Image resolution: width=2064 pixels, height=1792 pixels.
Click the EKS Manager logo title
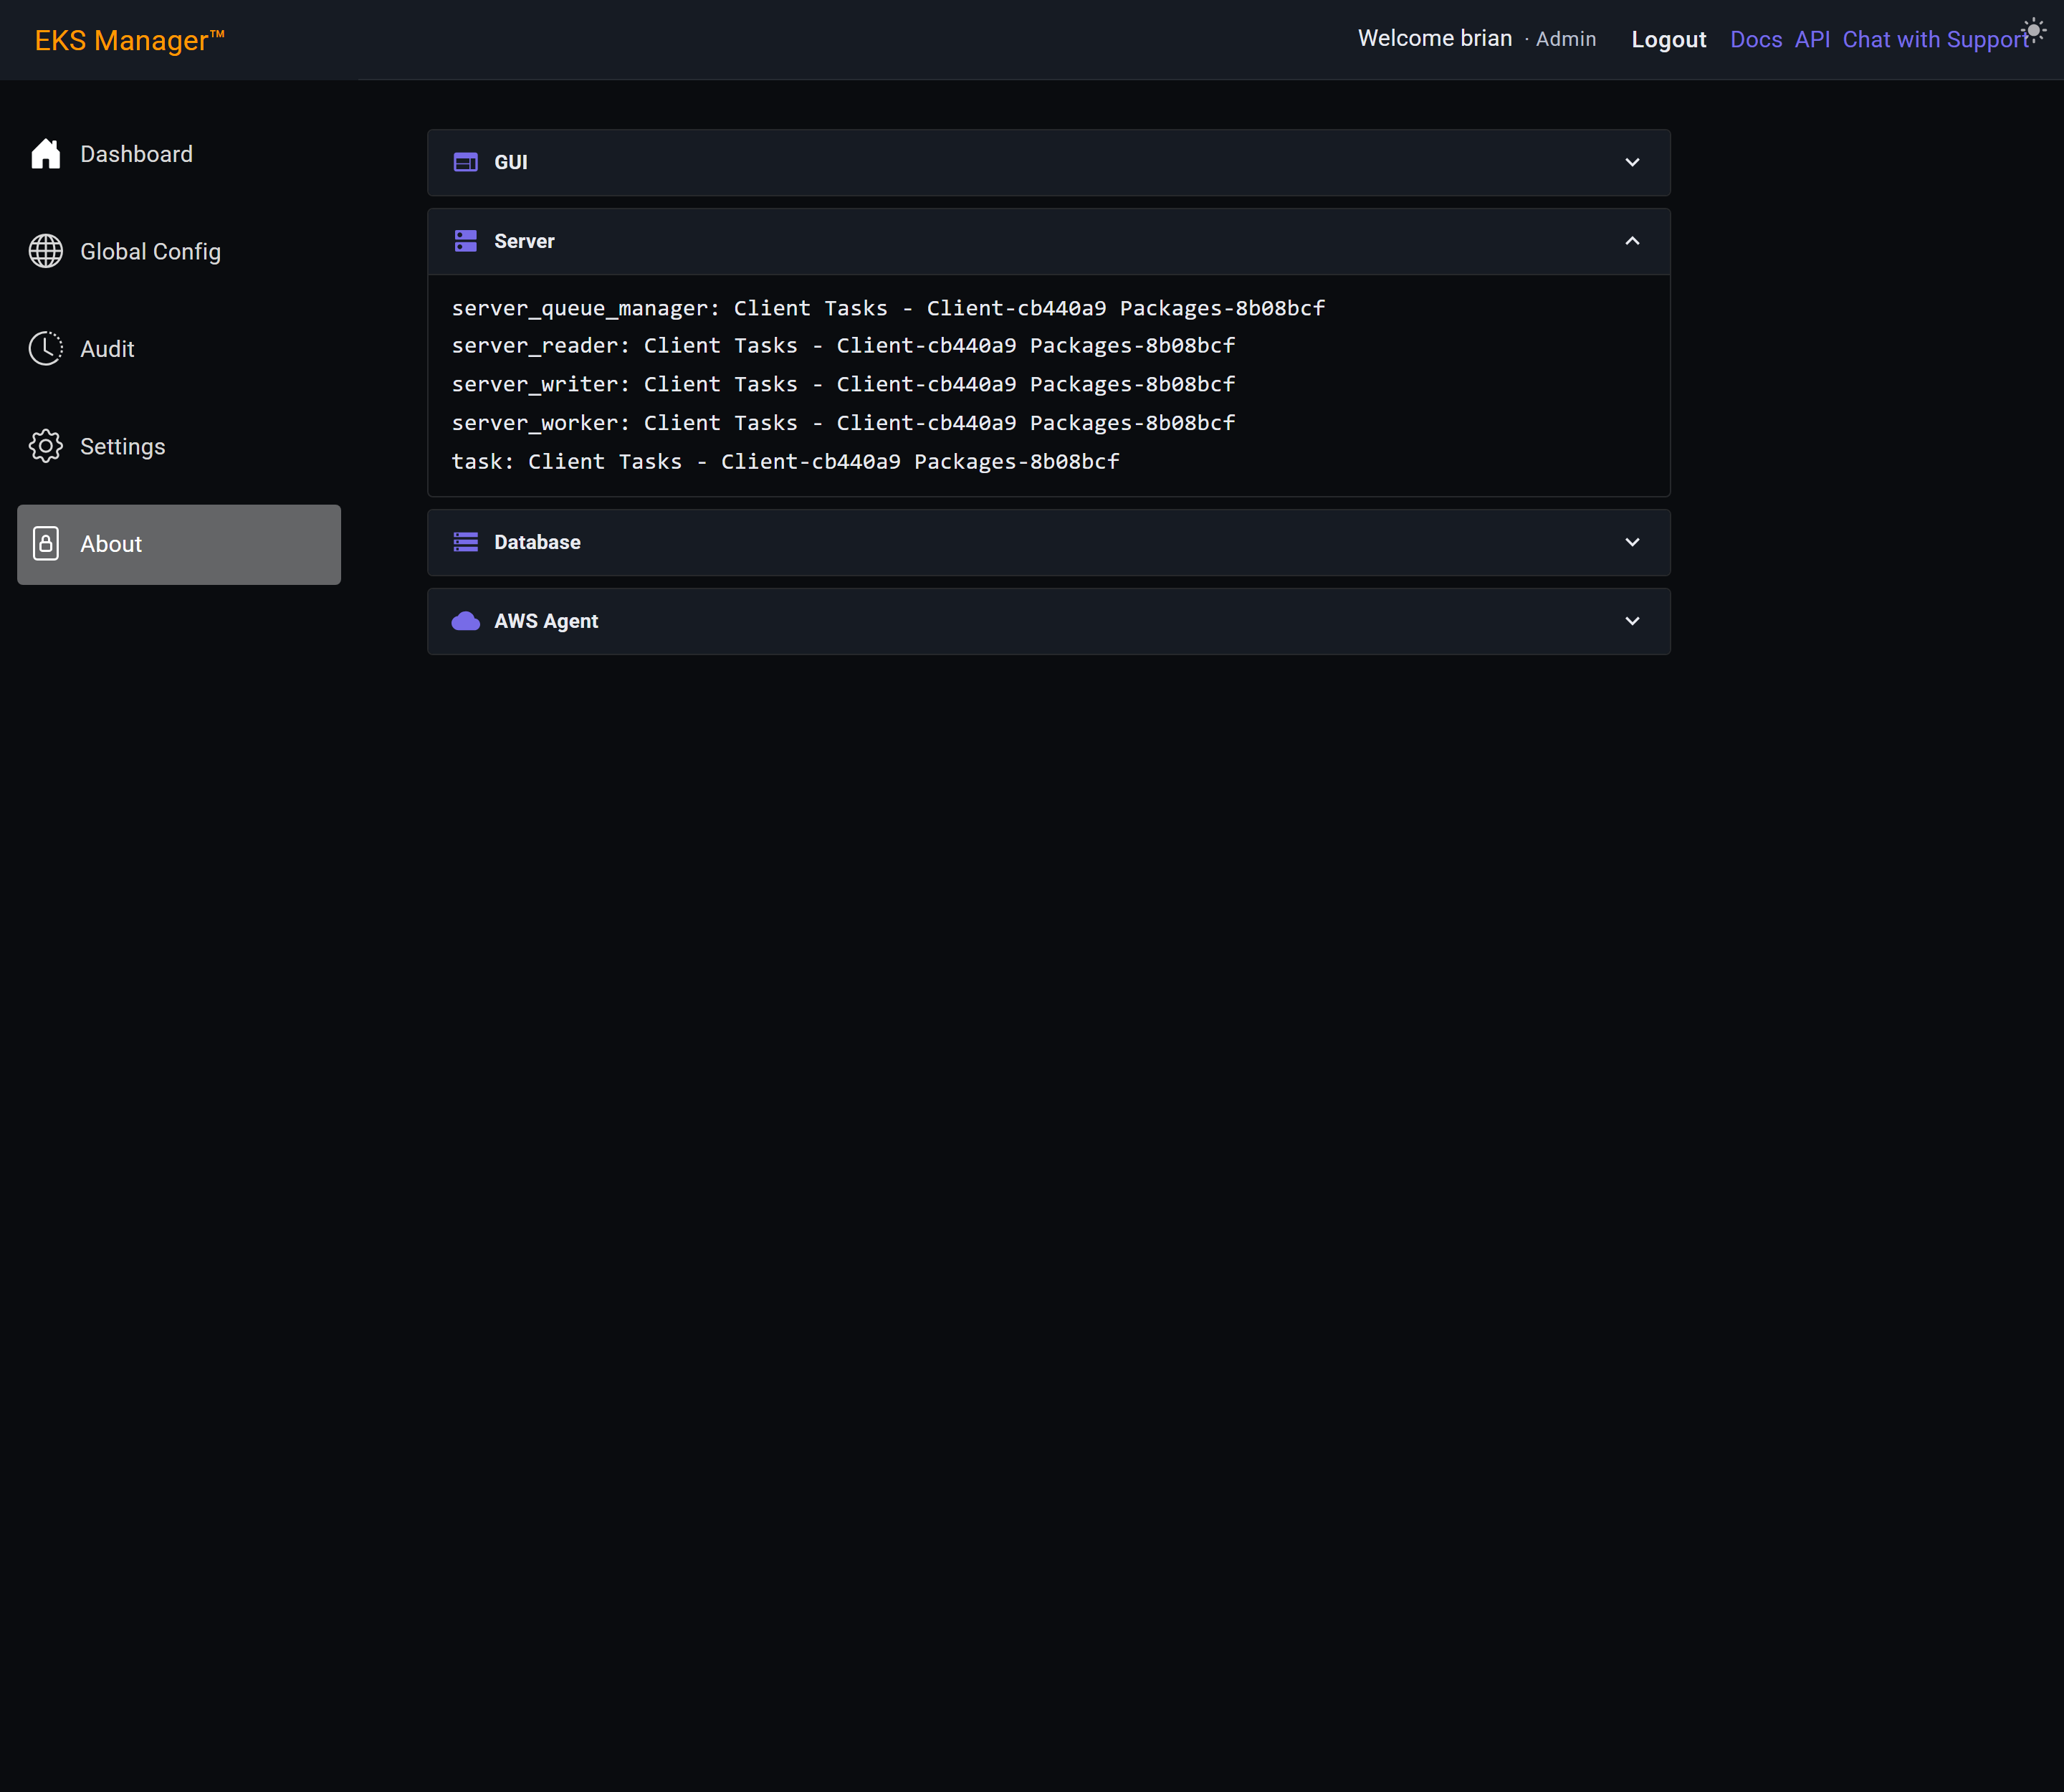tap(130, 40)
